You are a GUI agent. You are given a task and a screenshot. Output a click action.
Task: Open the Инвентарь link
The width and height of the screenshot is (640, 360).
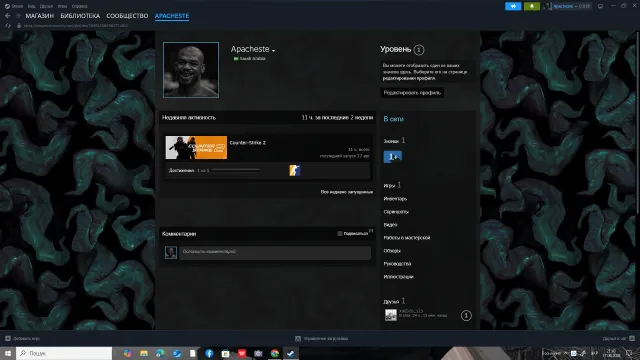pos(395,199)
